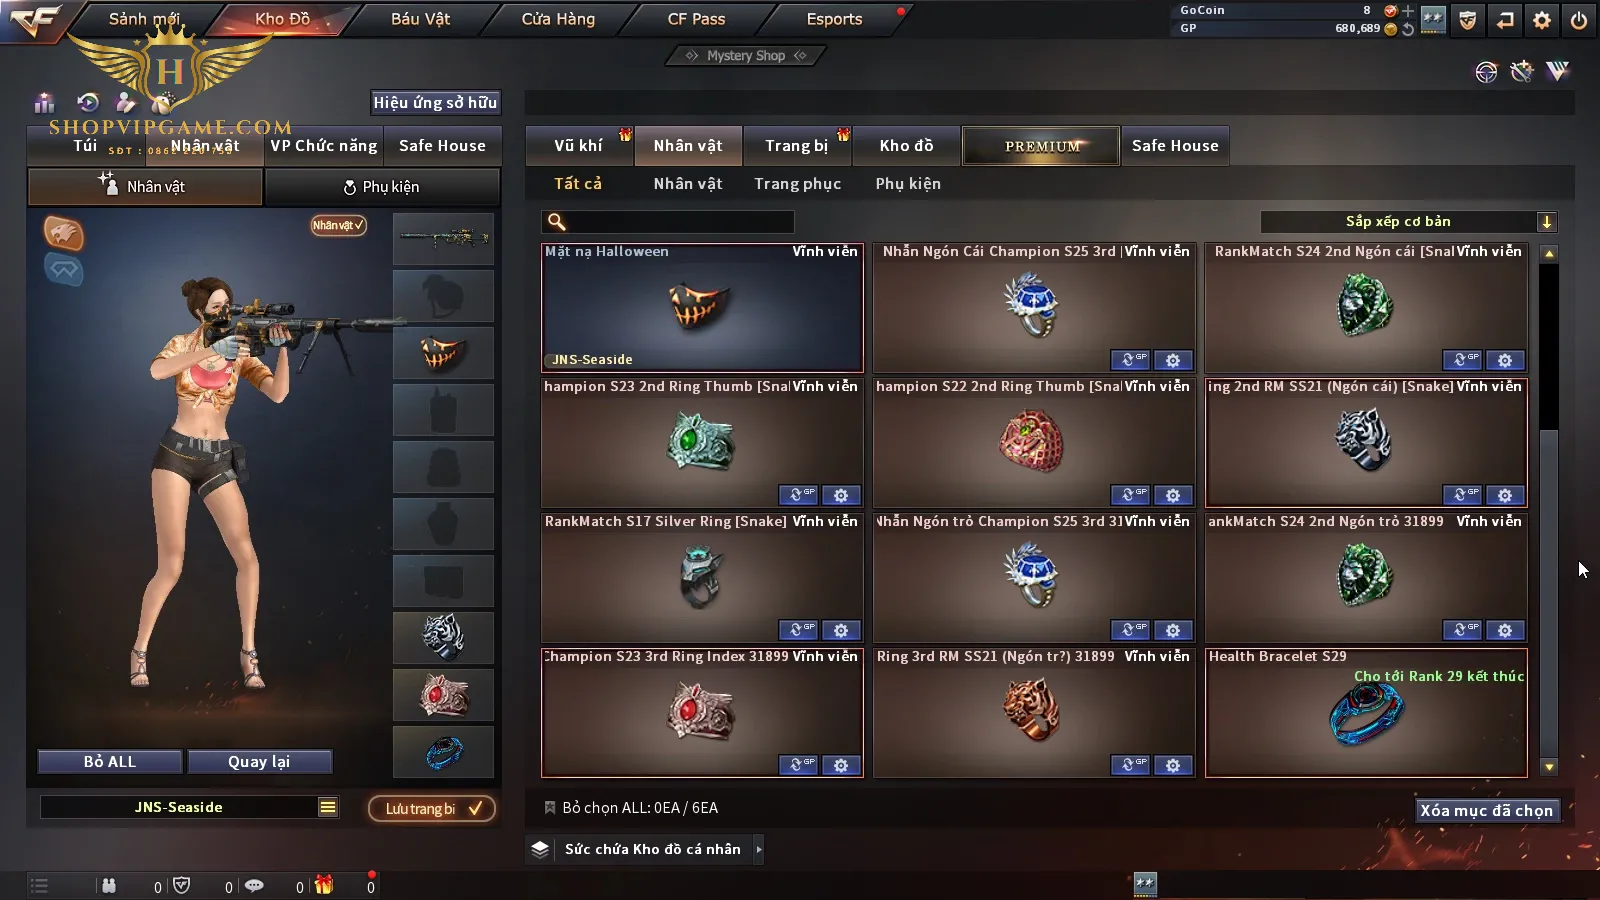Click the list icon beside JNS-Seaside

pyautogui.click(x=328, y=807)
